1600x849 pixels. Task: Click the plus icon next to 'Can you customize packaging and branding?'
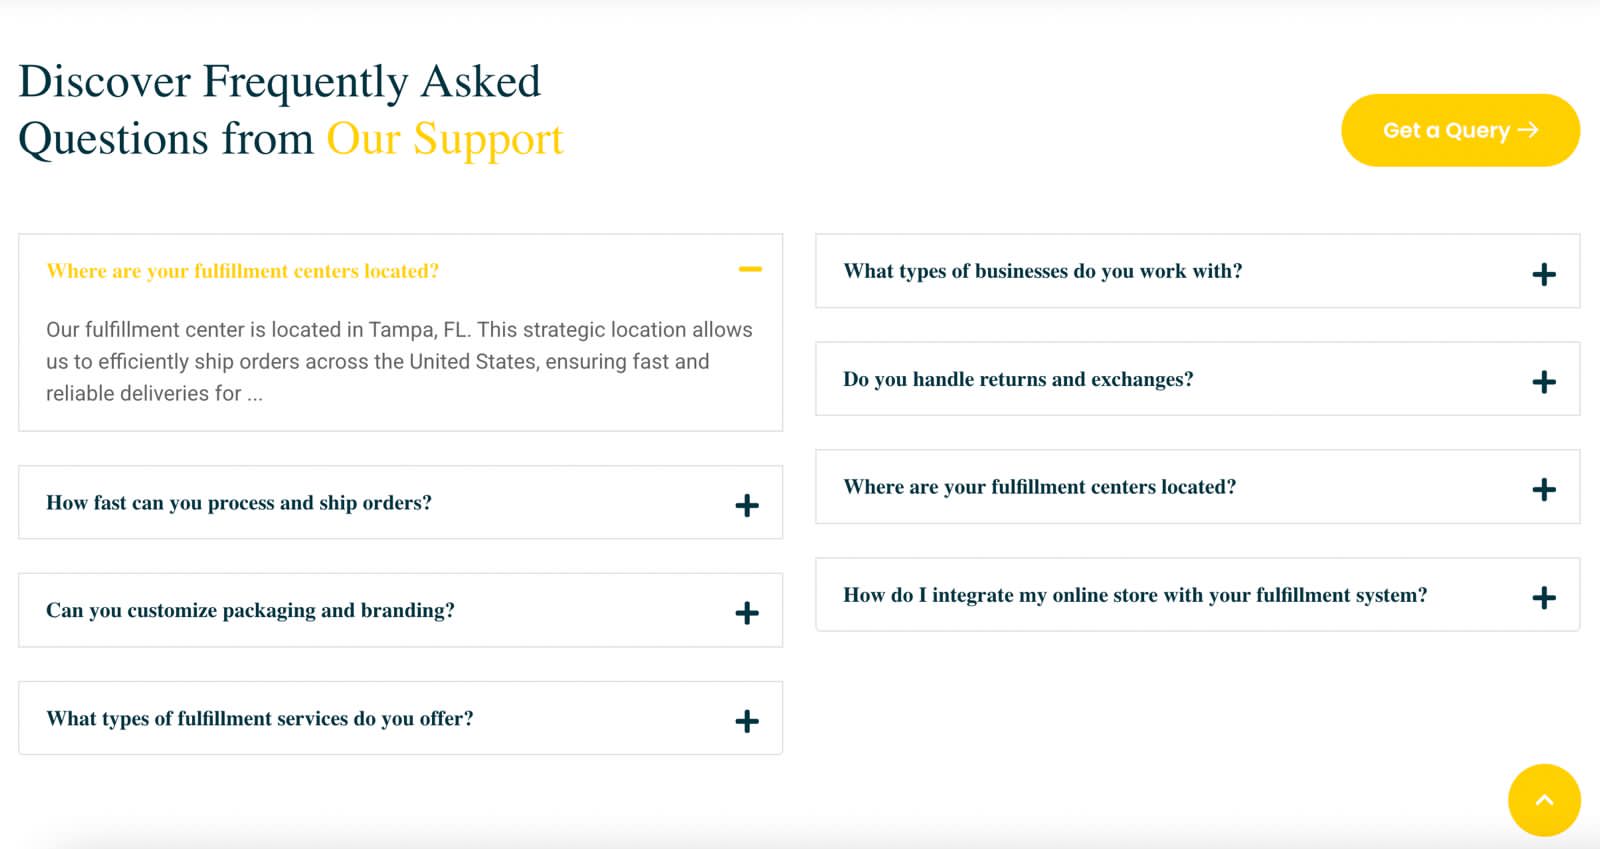point(747,613)
